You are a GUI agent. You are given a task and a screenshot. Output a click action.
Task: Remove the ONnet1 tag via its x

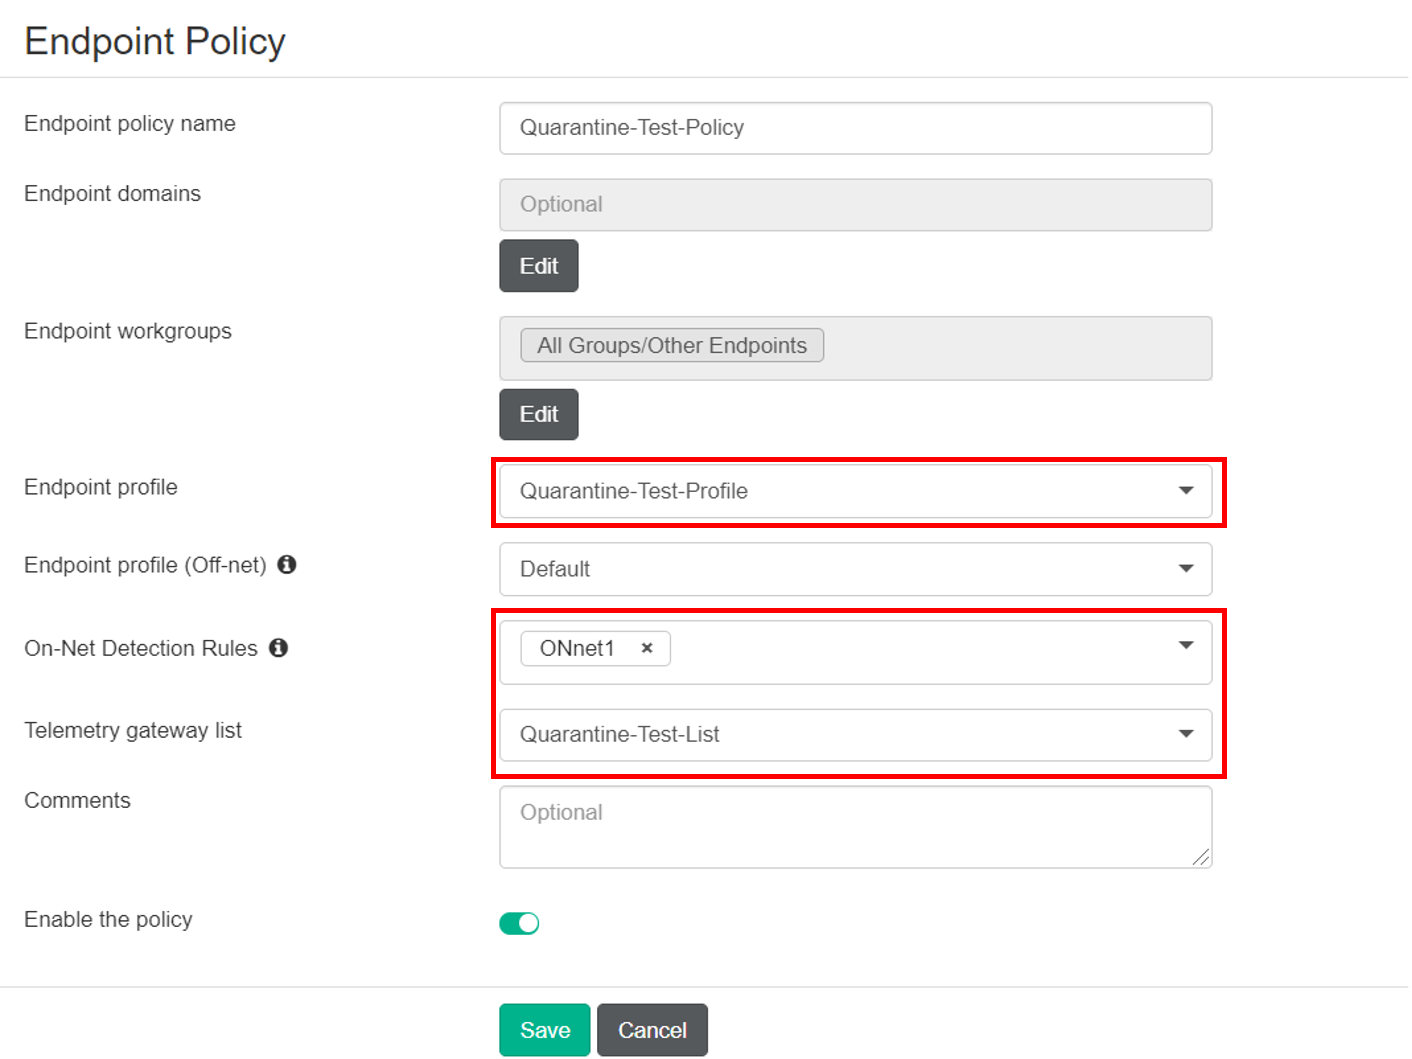coord(647,648)
